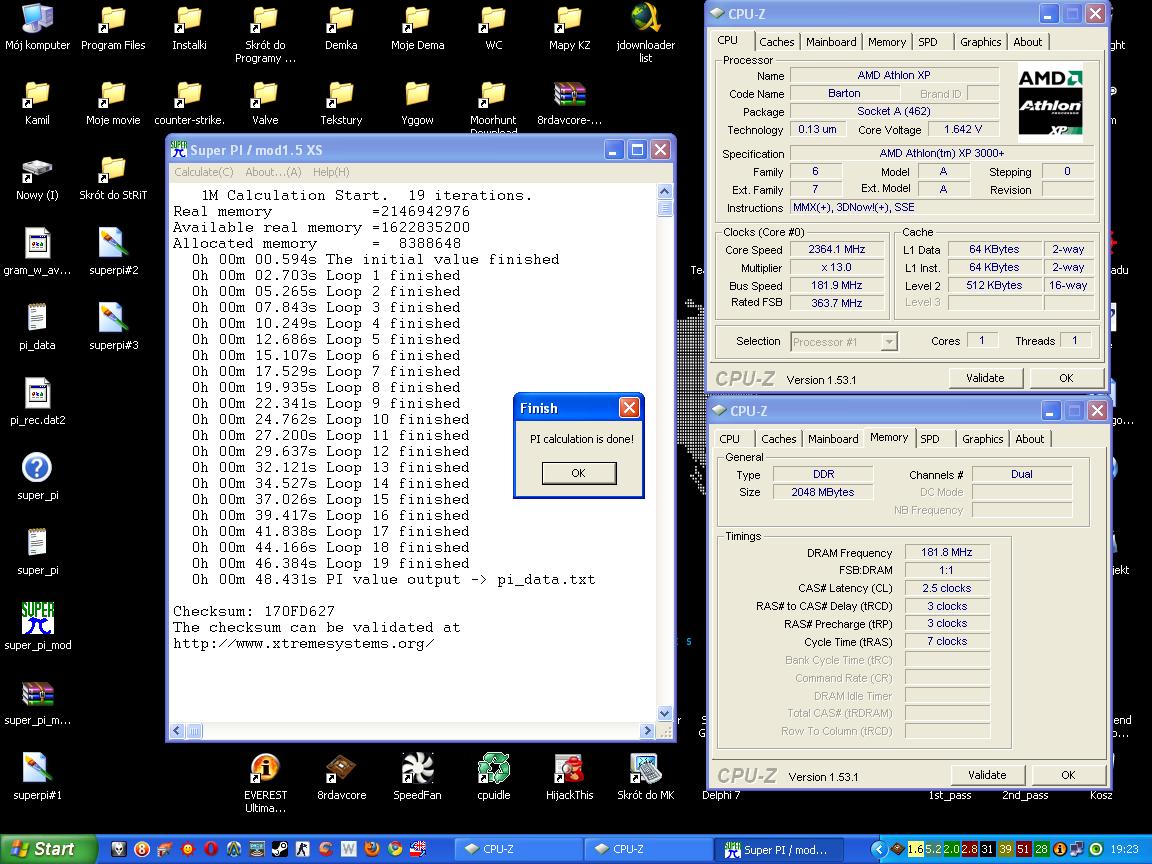Open the Help(H) menu in Super PI
This screenshot has width=1152, height=864.
(x=331, y=172)
